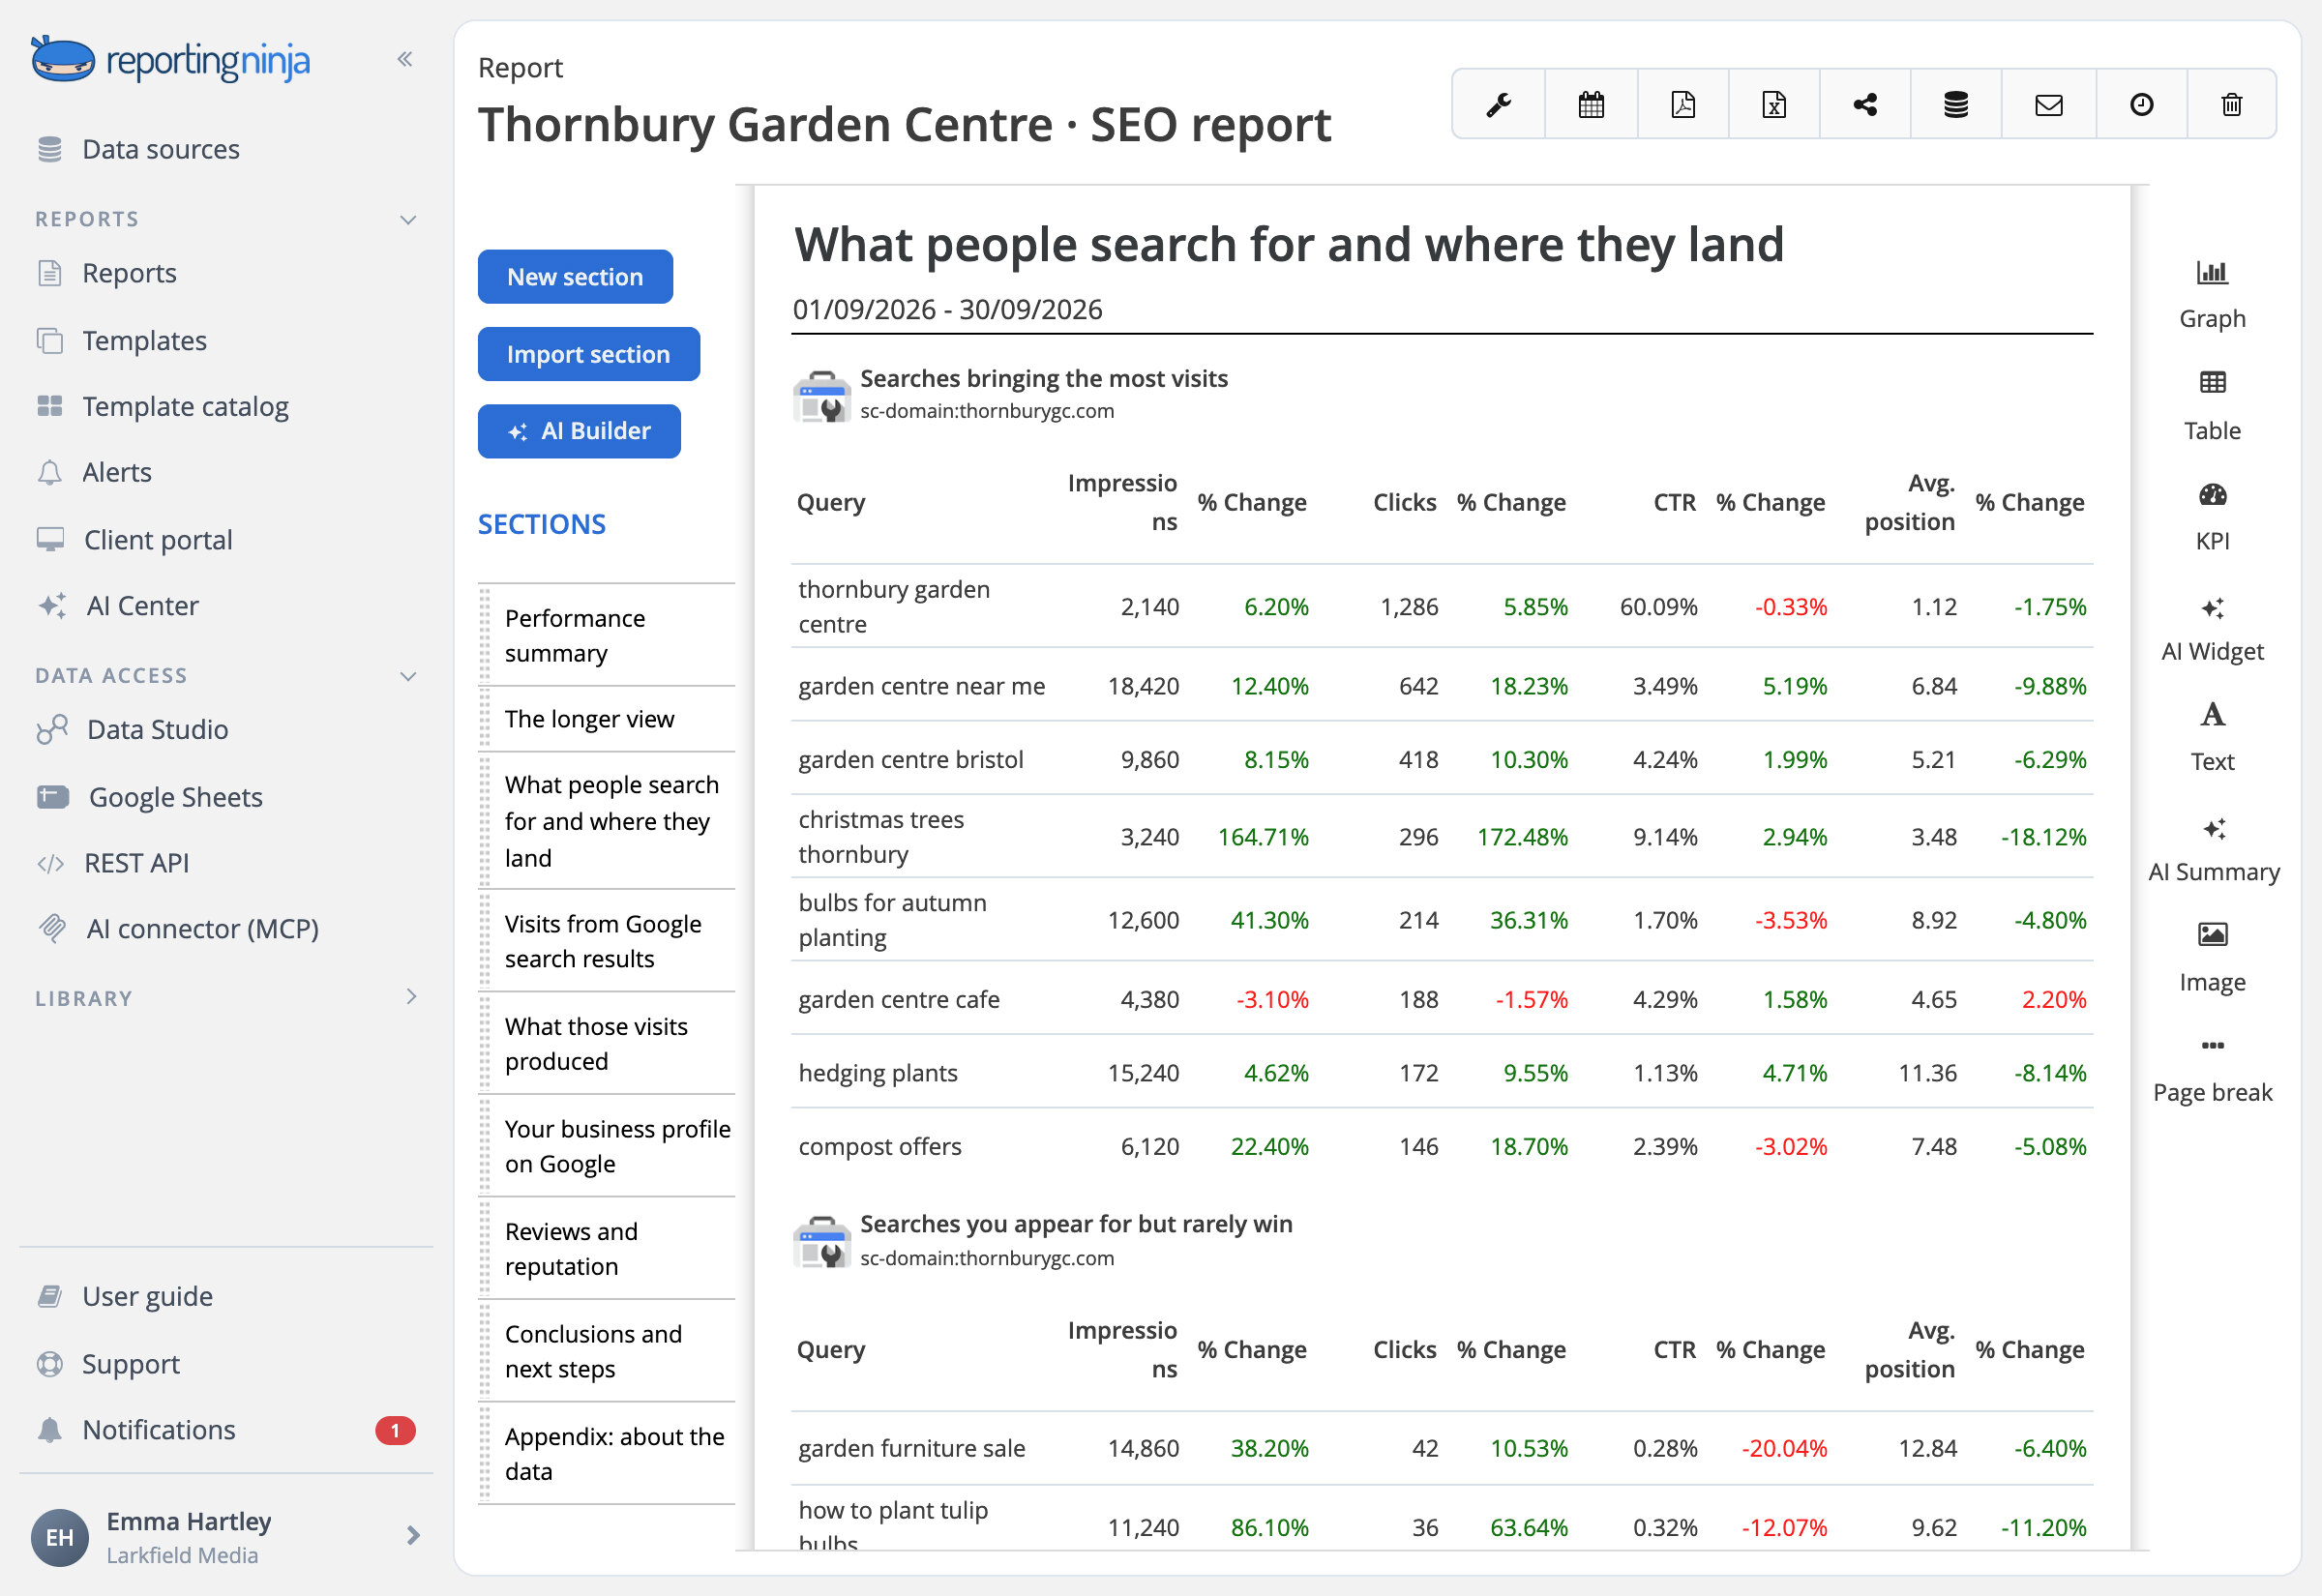
Task: Click the 'garden centre near me' query cell
Action: tap(921, 686)
